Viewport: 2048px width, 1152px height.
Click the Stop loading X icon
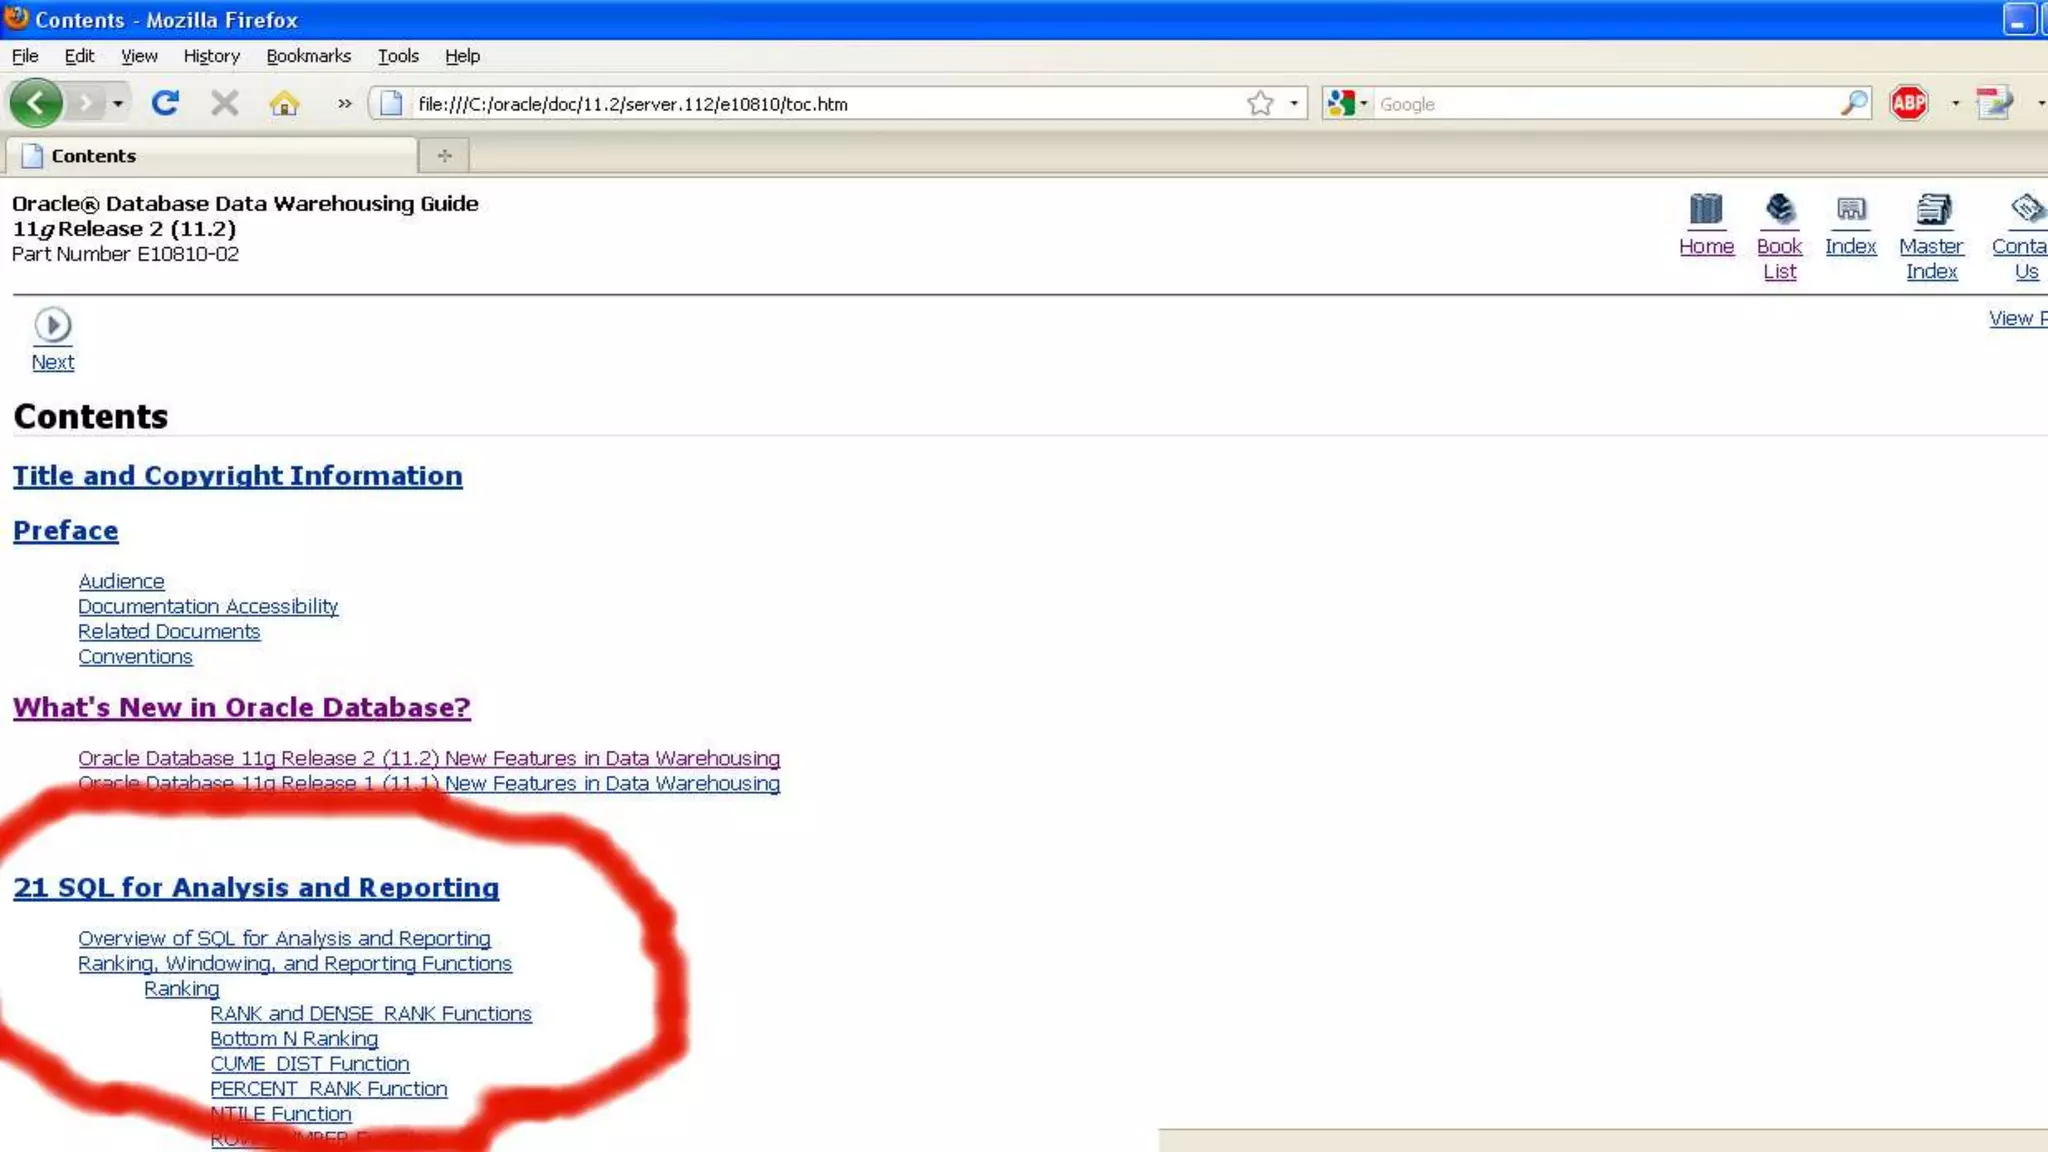(225, 103)
